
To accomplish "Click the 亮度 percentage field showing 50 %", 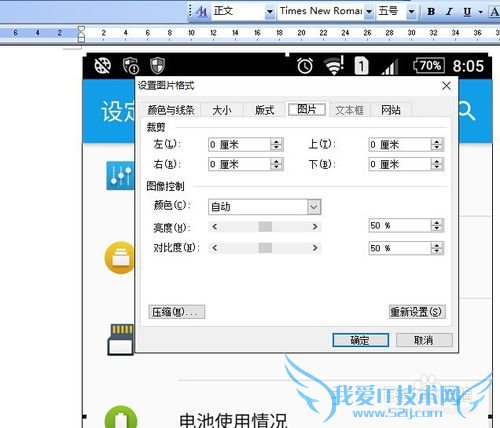I will [399, 226].
